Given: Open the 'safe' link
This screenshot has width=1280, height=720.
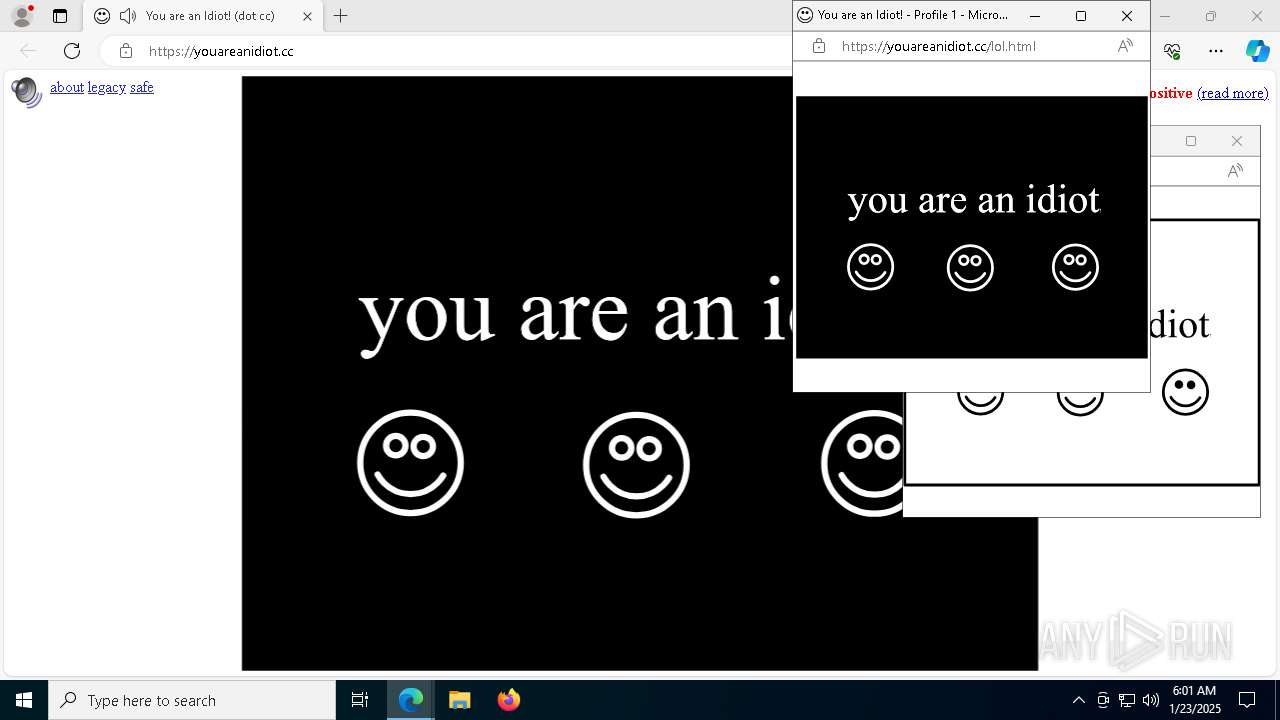Looking at the screenshot, I should [x=142, y=87].
